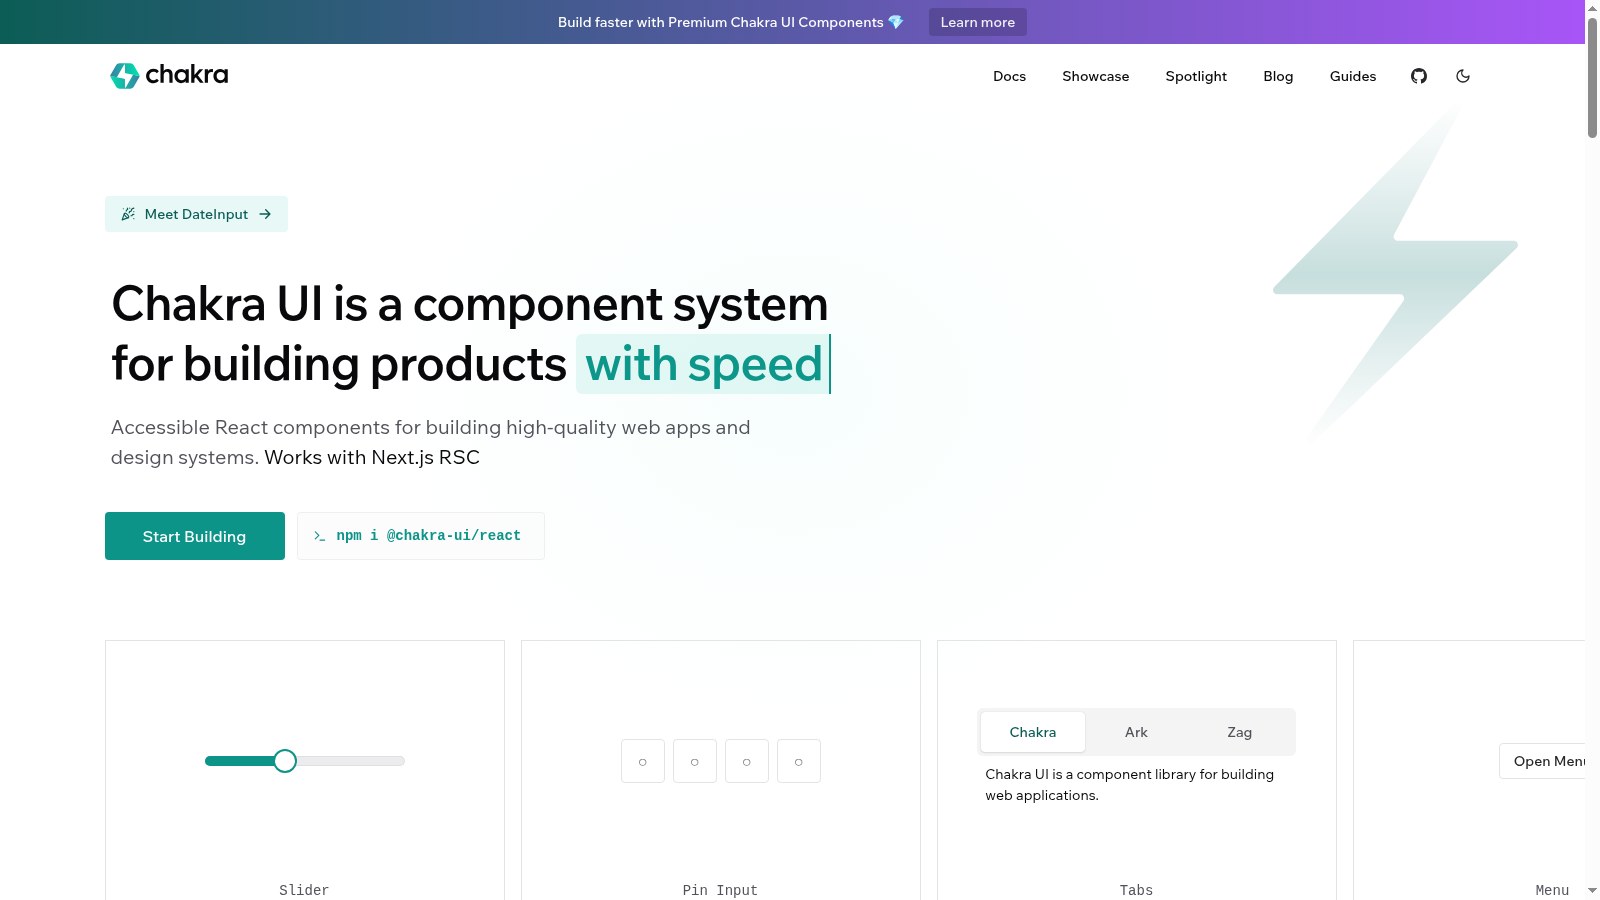The height and width of the screenshot is (900, 1600).
Task: Click the unfilled part of the slider track
Action: [351, 761]
